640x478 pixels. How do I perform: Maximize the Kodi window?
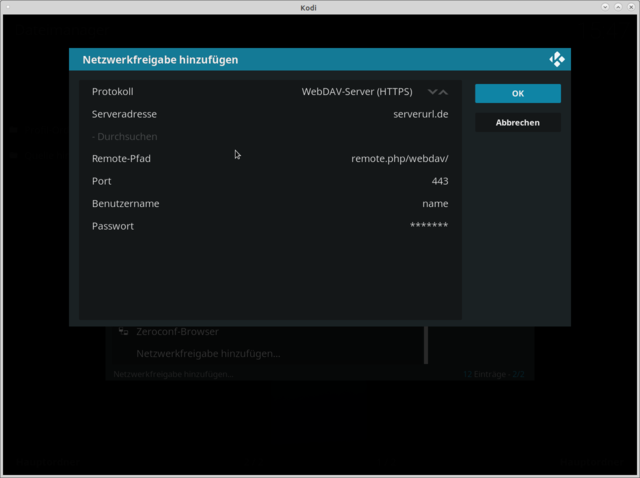pos(618,7)
